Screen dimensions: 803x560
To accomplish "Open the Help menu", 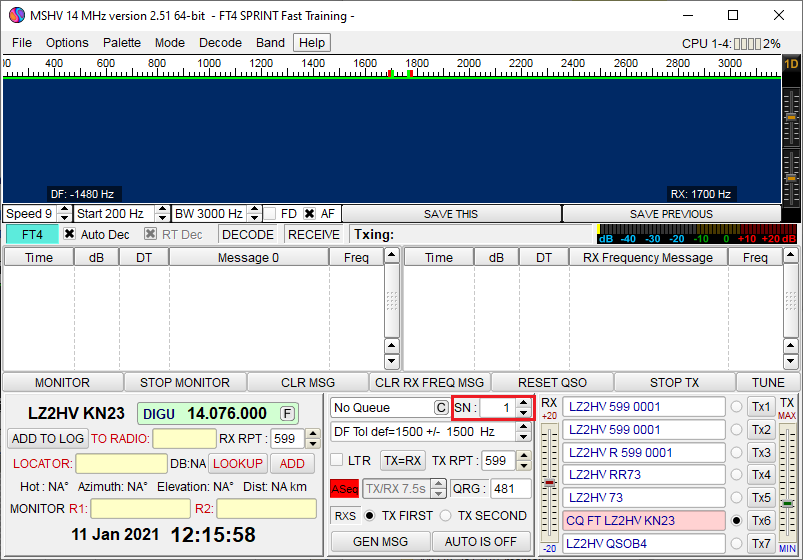I will click(312, 43).
